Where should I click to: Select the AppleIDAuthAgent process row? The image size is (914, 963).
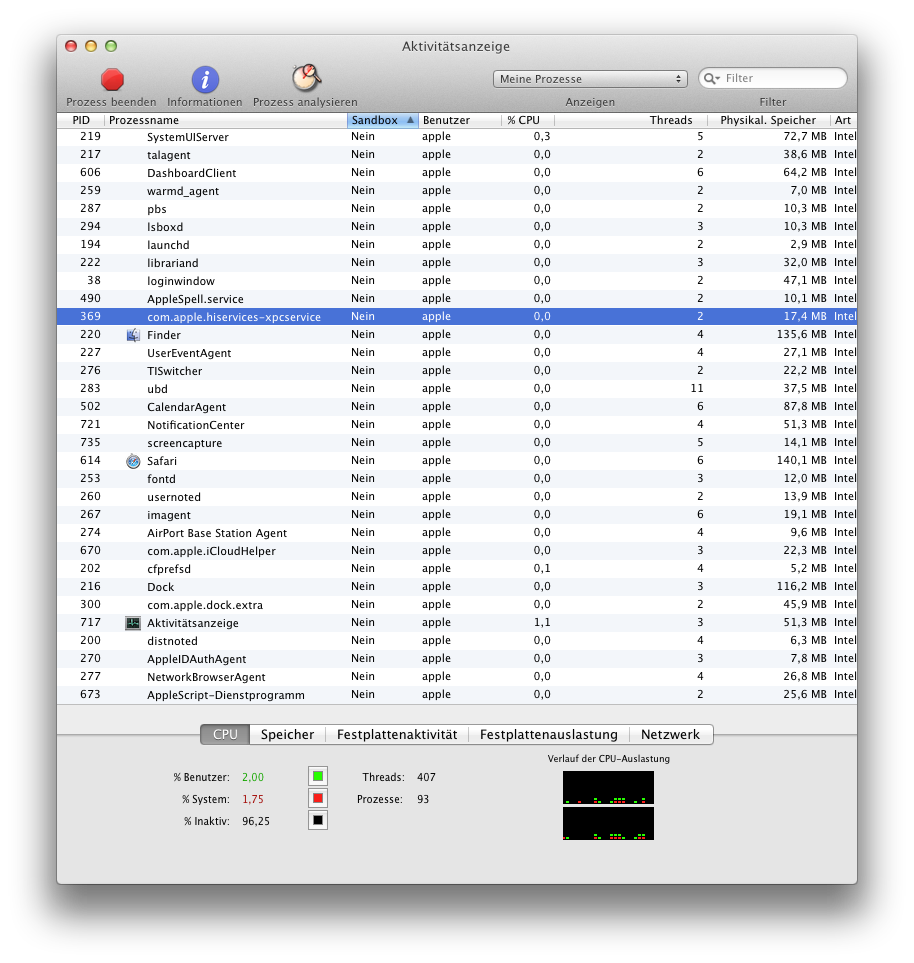point(457,659)
